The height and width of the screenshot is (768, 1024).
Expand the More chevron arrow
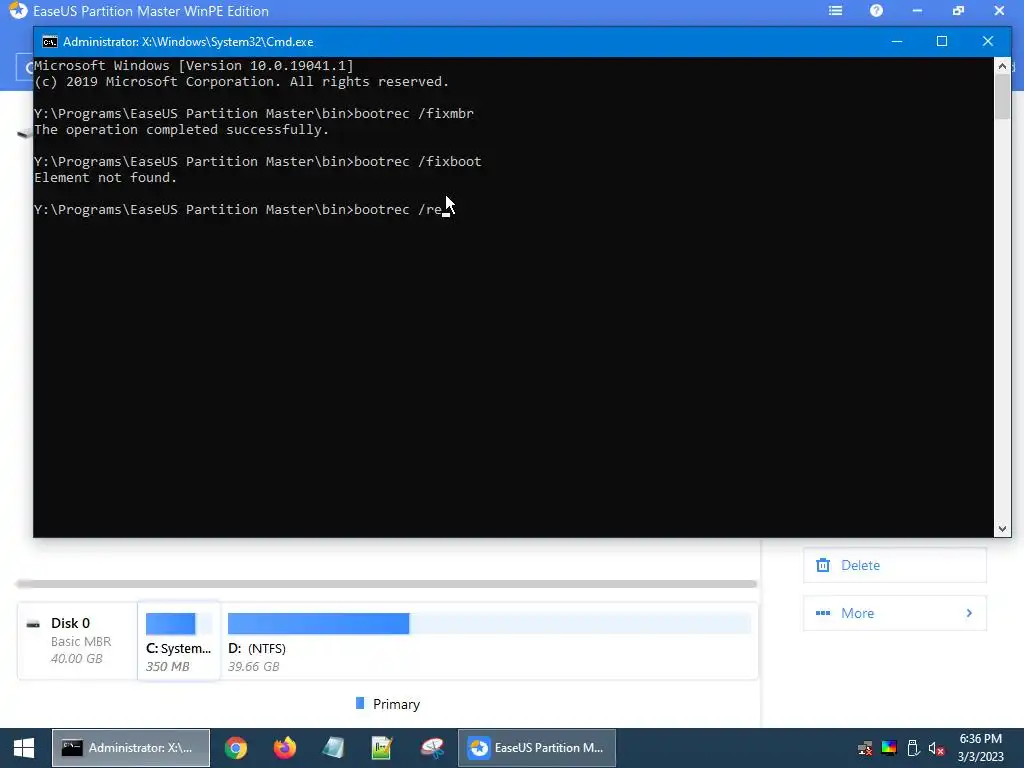click(969, 613)
